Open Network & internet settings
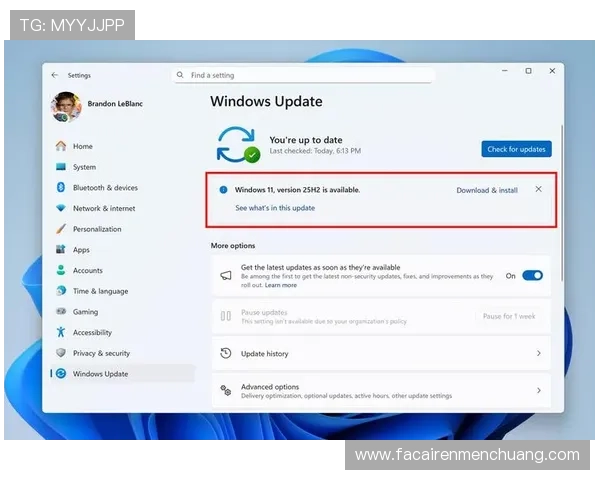The image size is (600, 480). coord(104,208)
